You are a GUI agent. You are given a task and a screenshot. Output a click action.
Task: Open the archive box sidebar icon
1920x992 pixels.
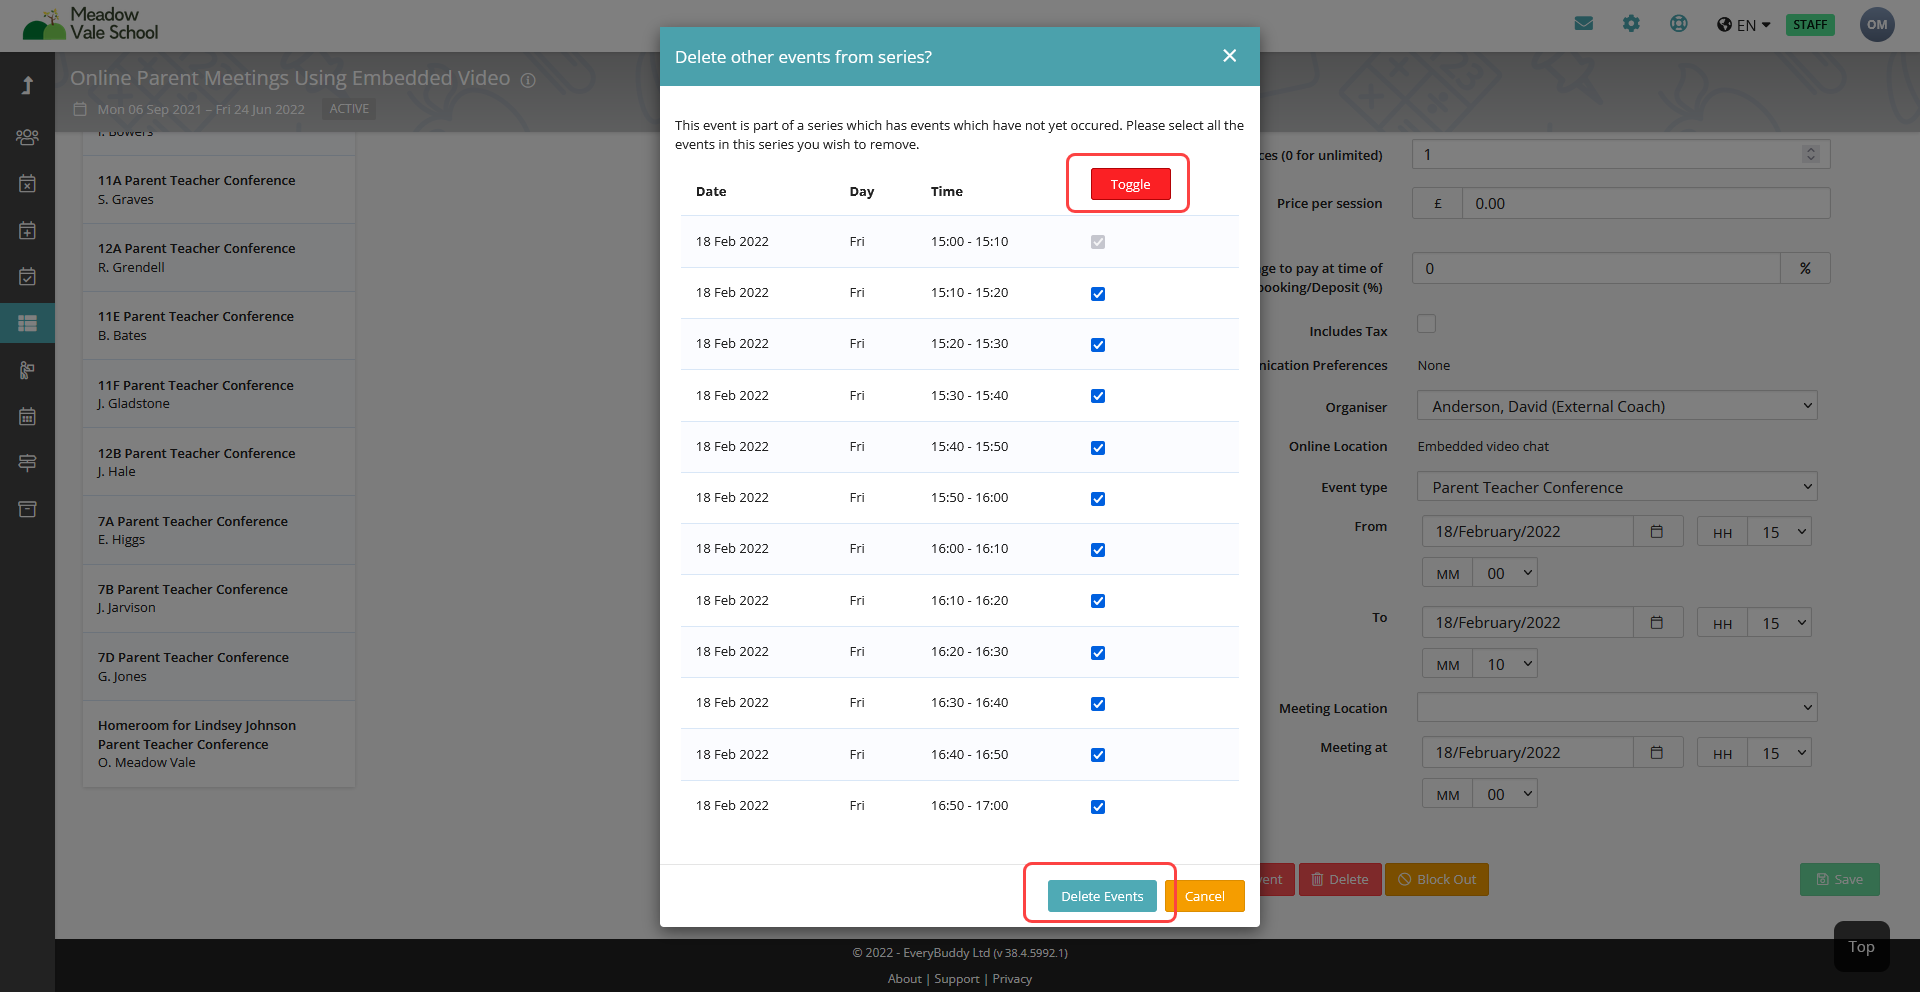point(27,509)
